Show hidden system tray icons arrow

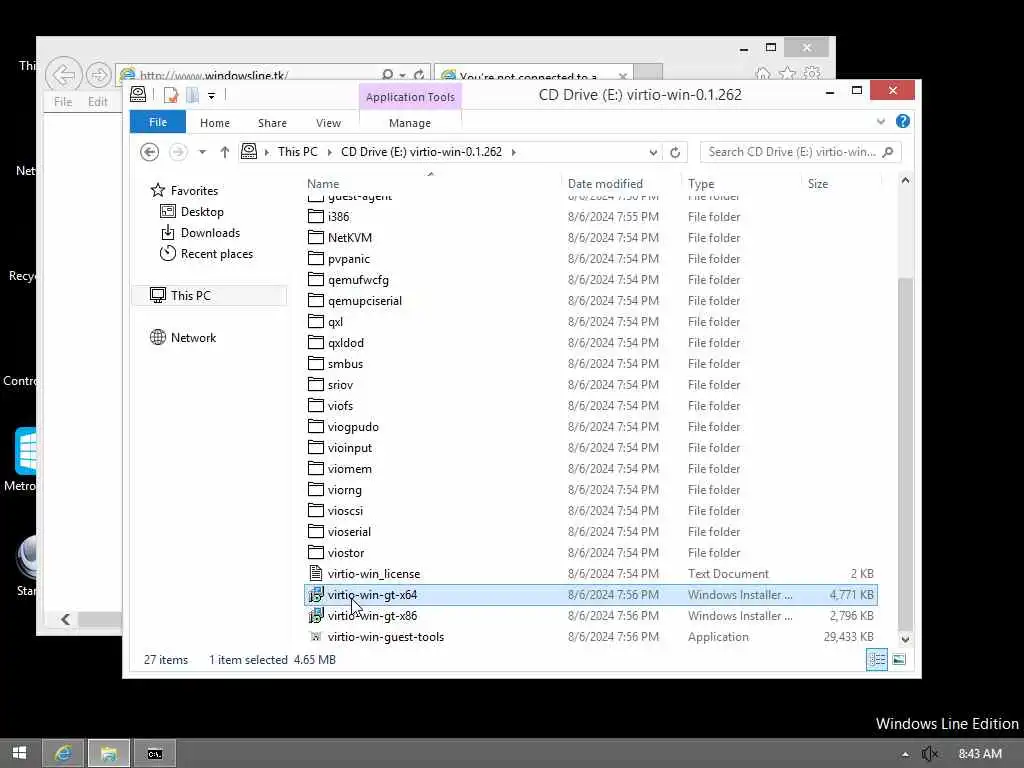905,754
